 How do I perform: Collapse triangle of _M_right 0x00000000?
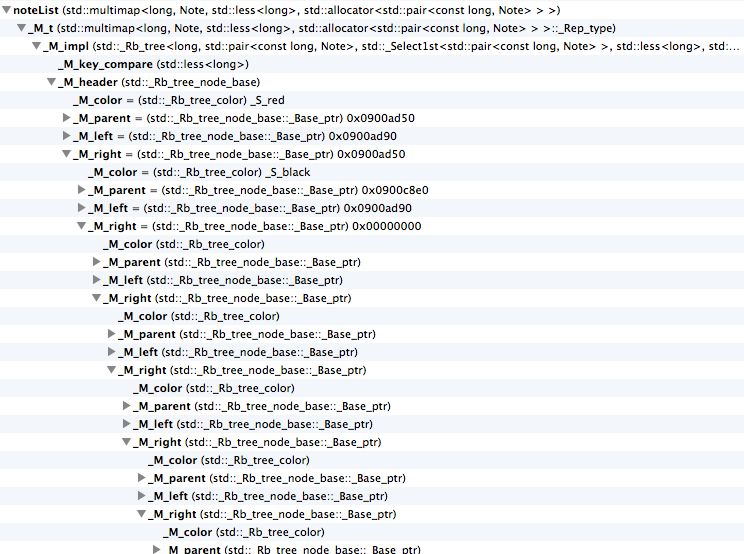pos(82,226)
